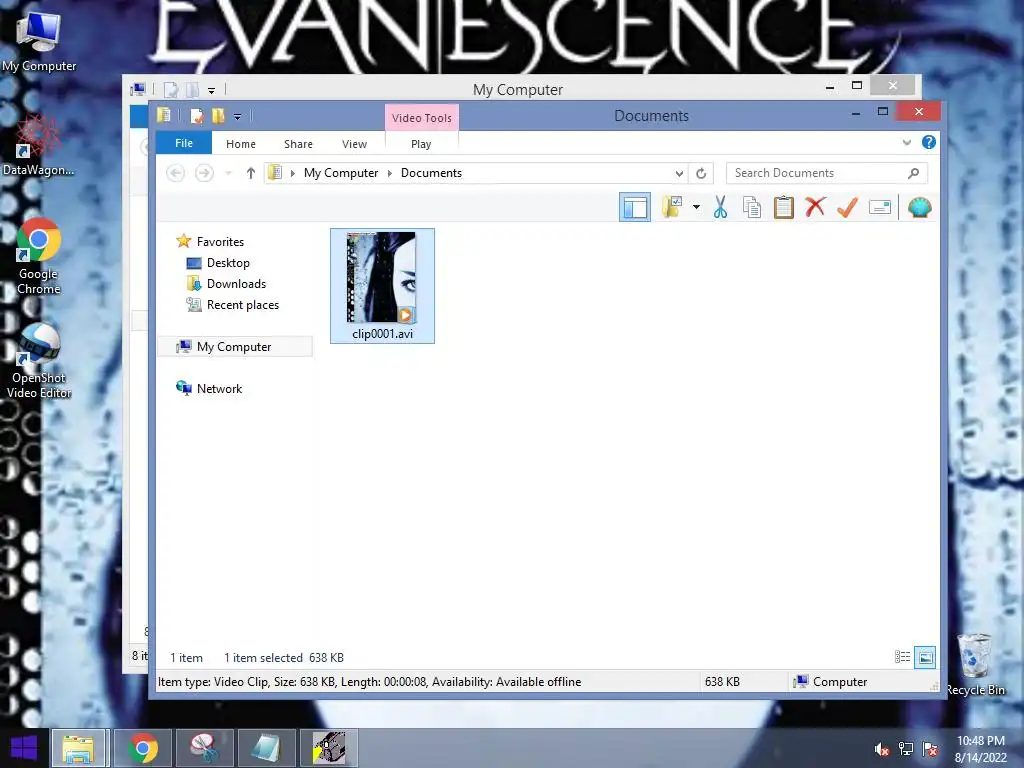Screen dimensions: 1024x768
Task: Launch the OpenShot Video Editor shortcut
Action: click(39, 360)
